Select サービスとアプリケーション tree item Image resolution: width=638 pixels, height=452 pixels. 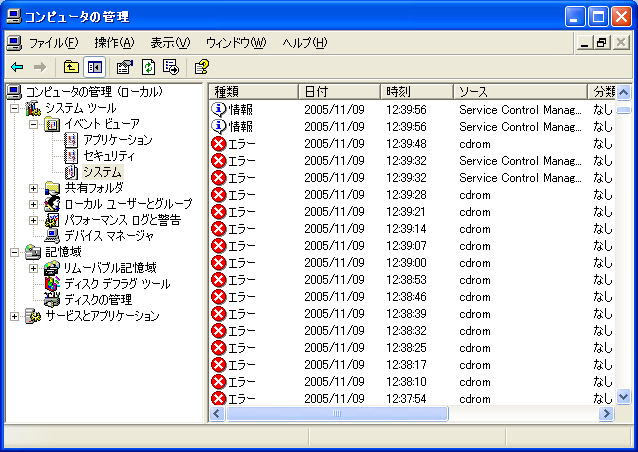pyautogui.click(x=102, y=316)
